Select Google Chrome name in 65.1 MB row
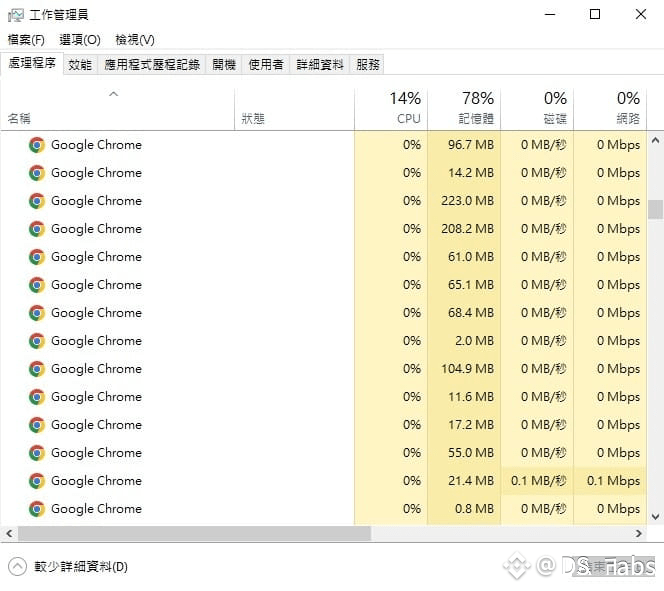 [x=97, y=285]
